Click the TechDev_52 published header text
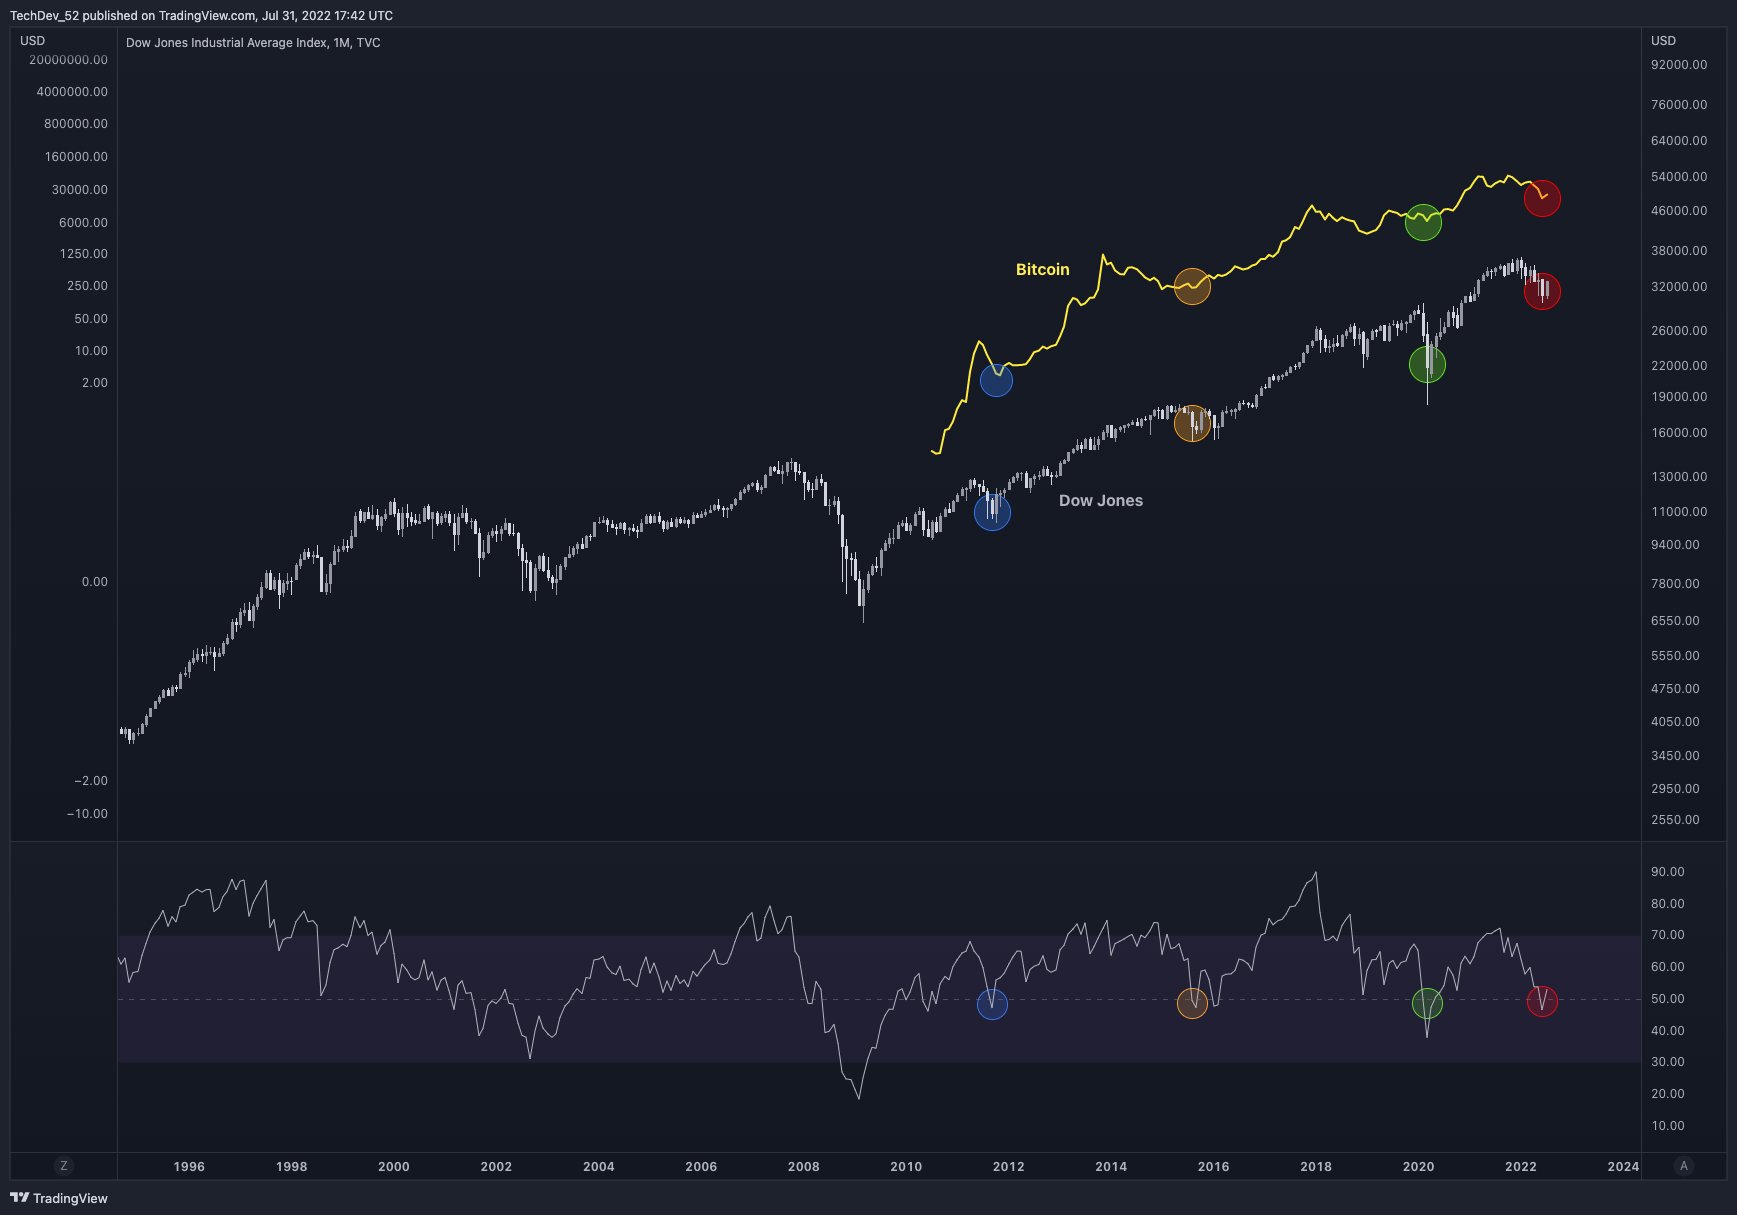 point(201,16)
